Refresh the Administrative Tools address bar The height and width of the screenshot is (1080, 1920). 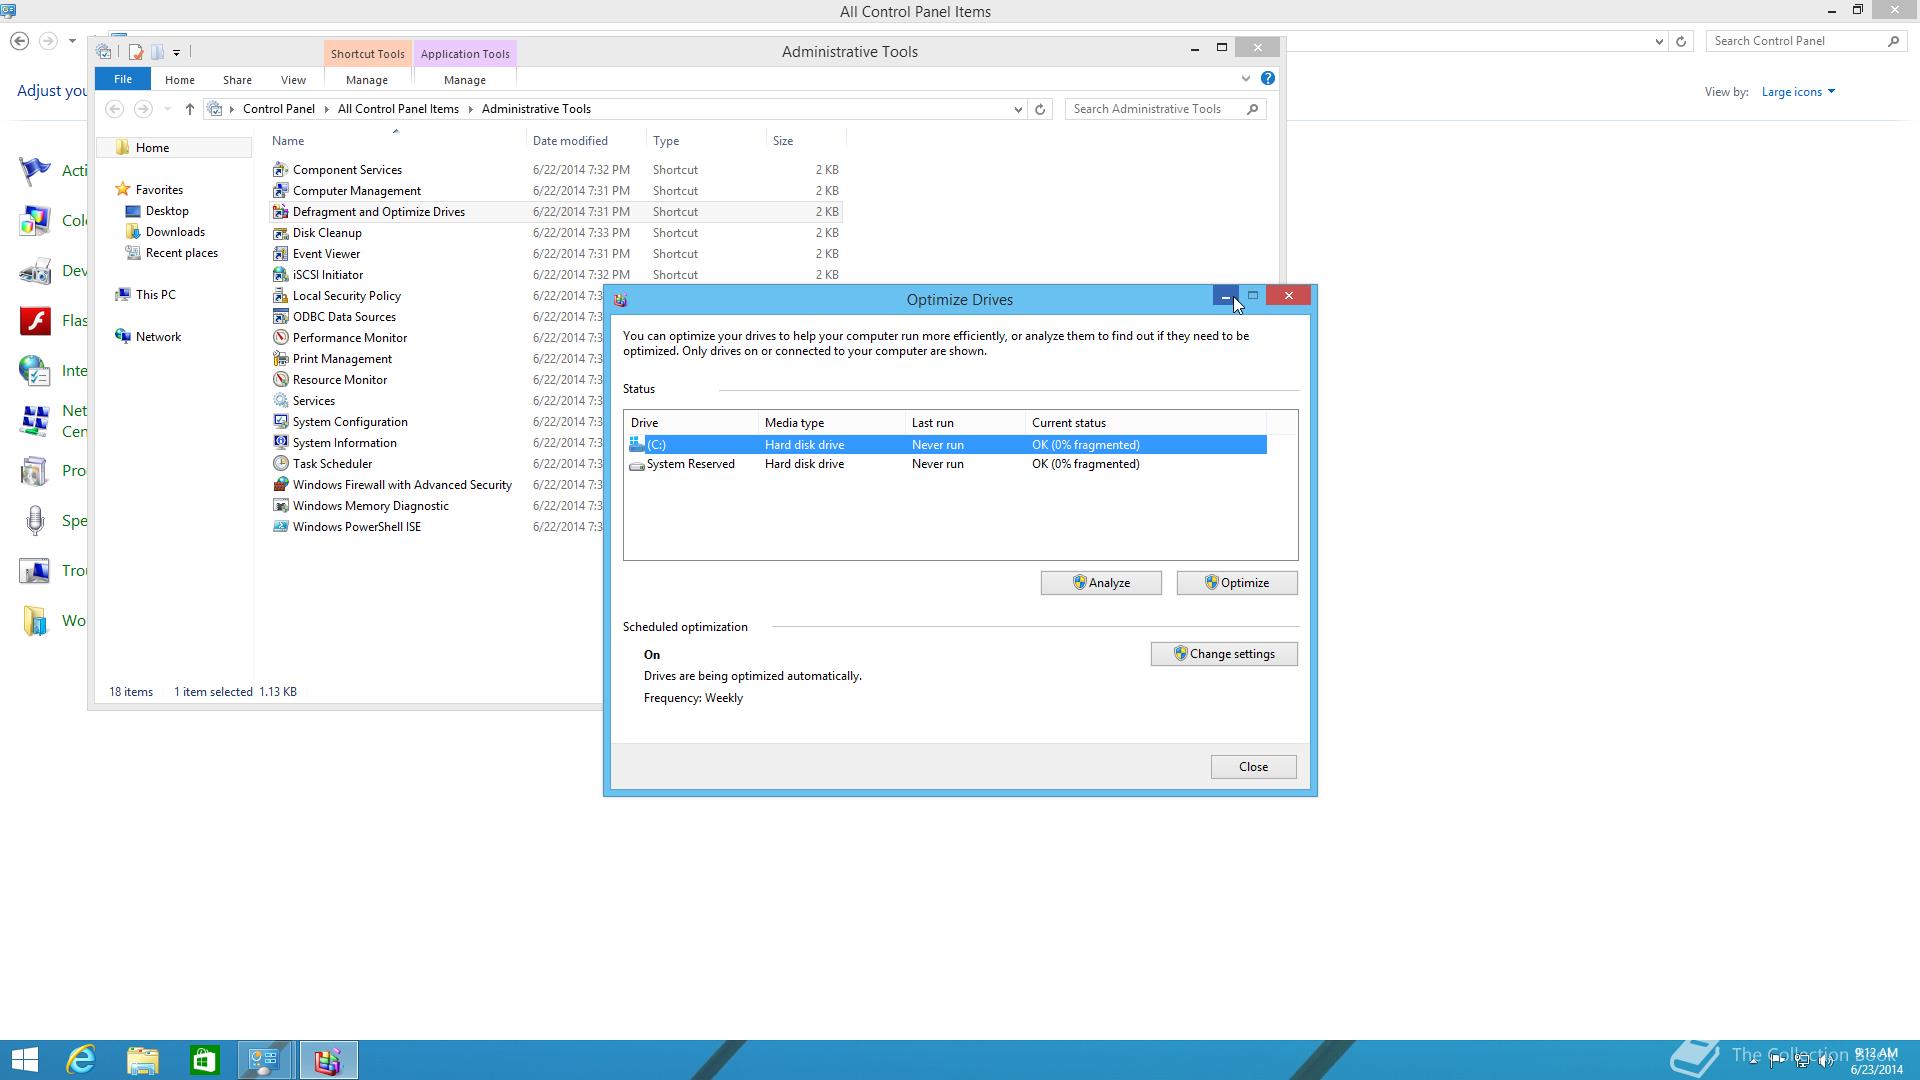pyautogui.click(x=1040, y=109)
